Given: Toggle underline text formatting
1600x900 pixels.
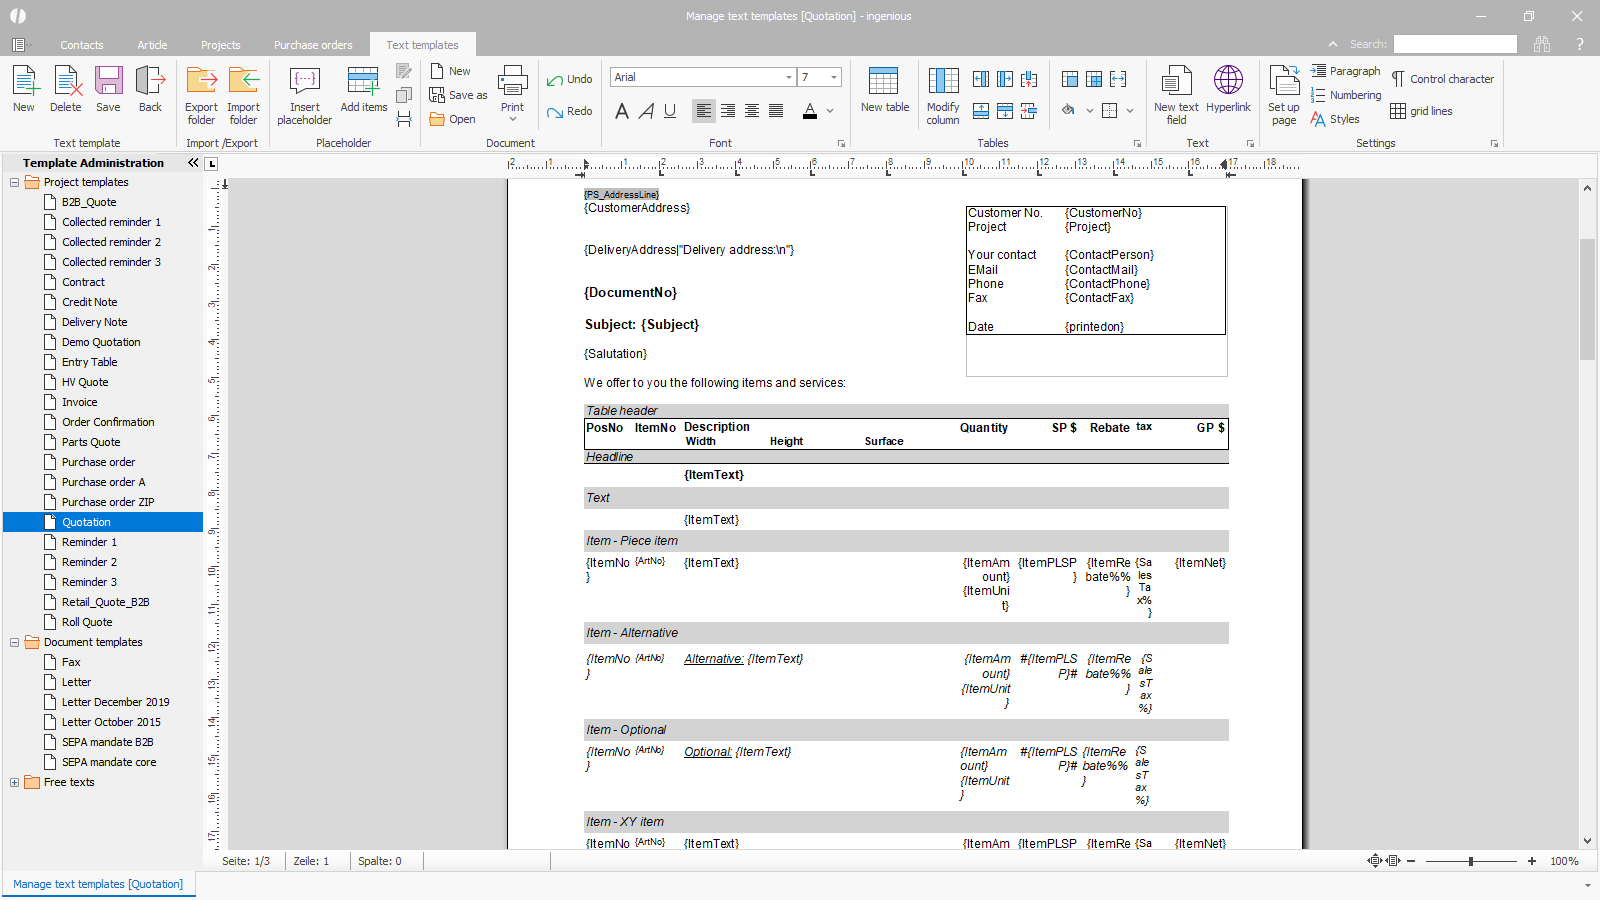Looking at the screenshot, I should click(x=670, y=111).
